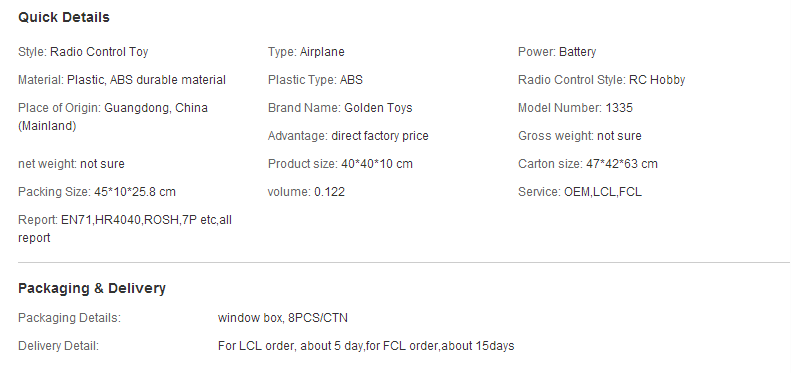The width and height of the screenshot is (791, 373).
Task: Click the window box, 8PCS/CTN packaging text
Action: [282, 318]
